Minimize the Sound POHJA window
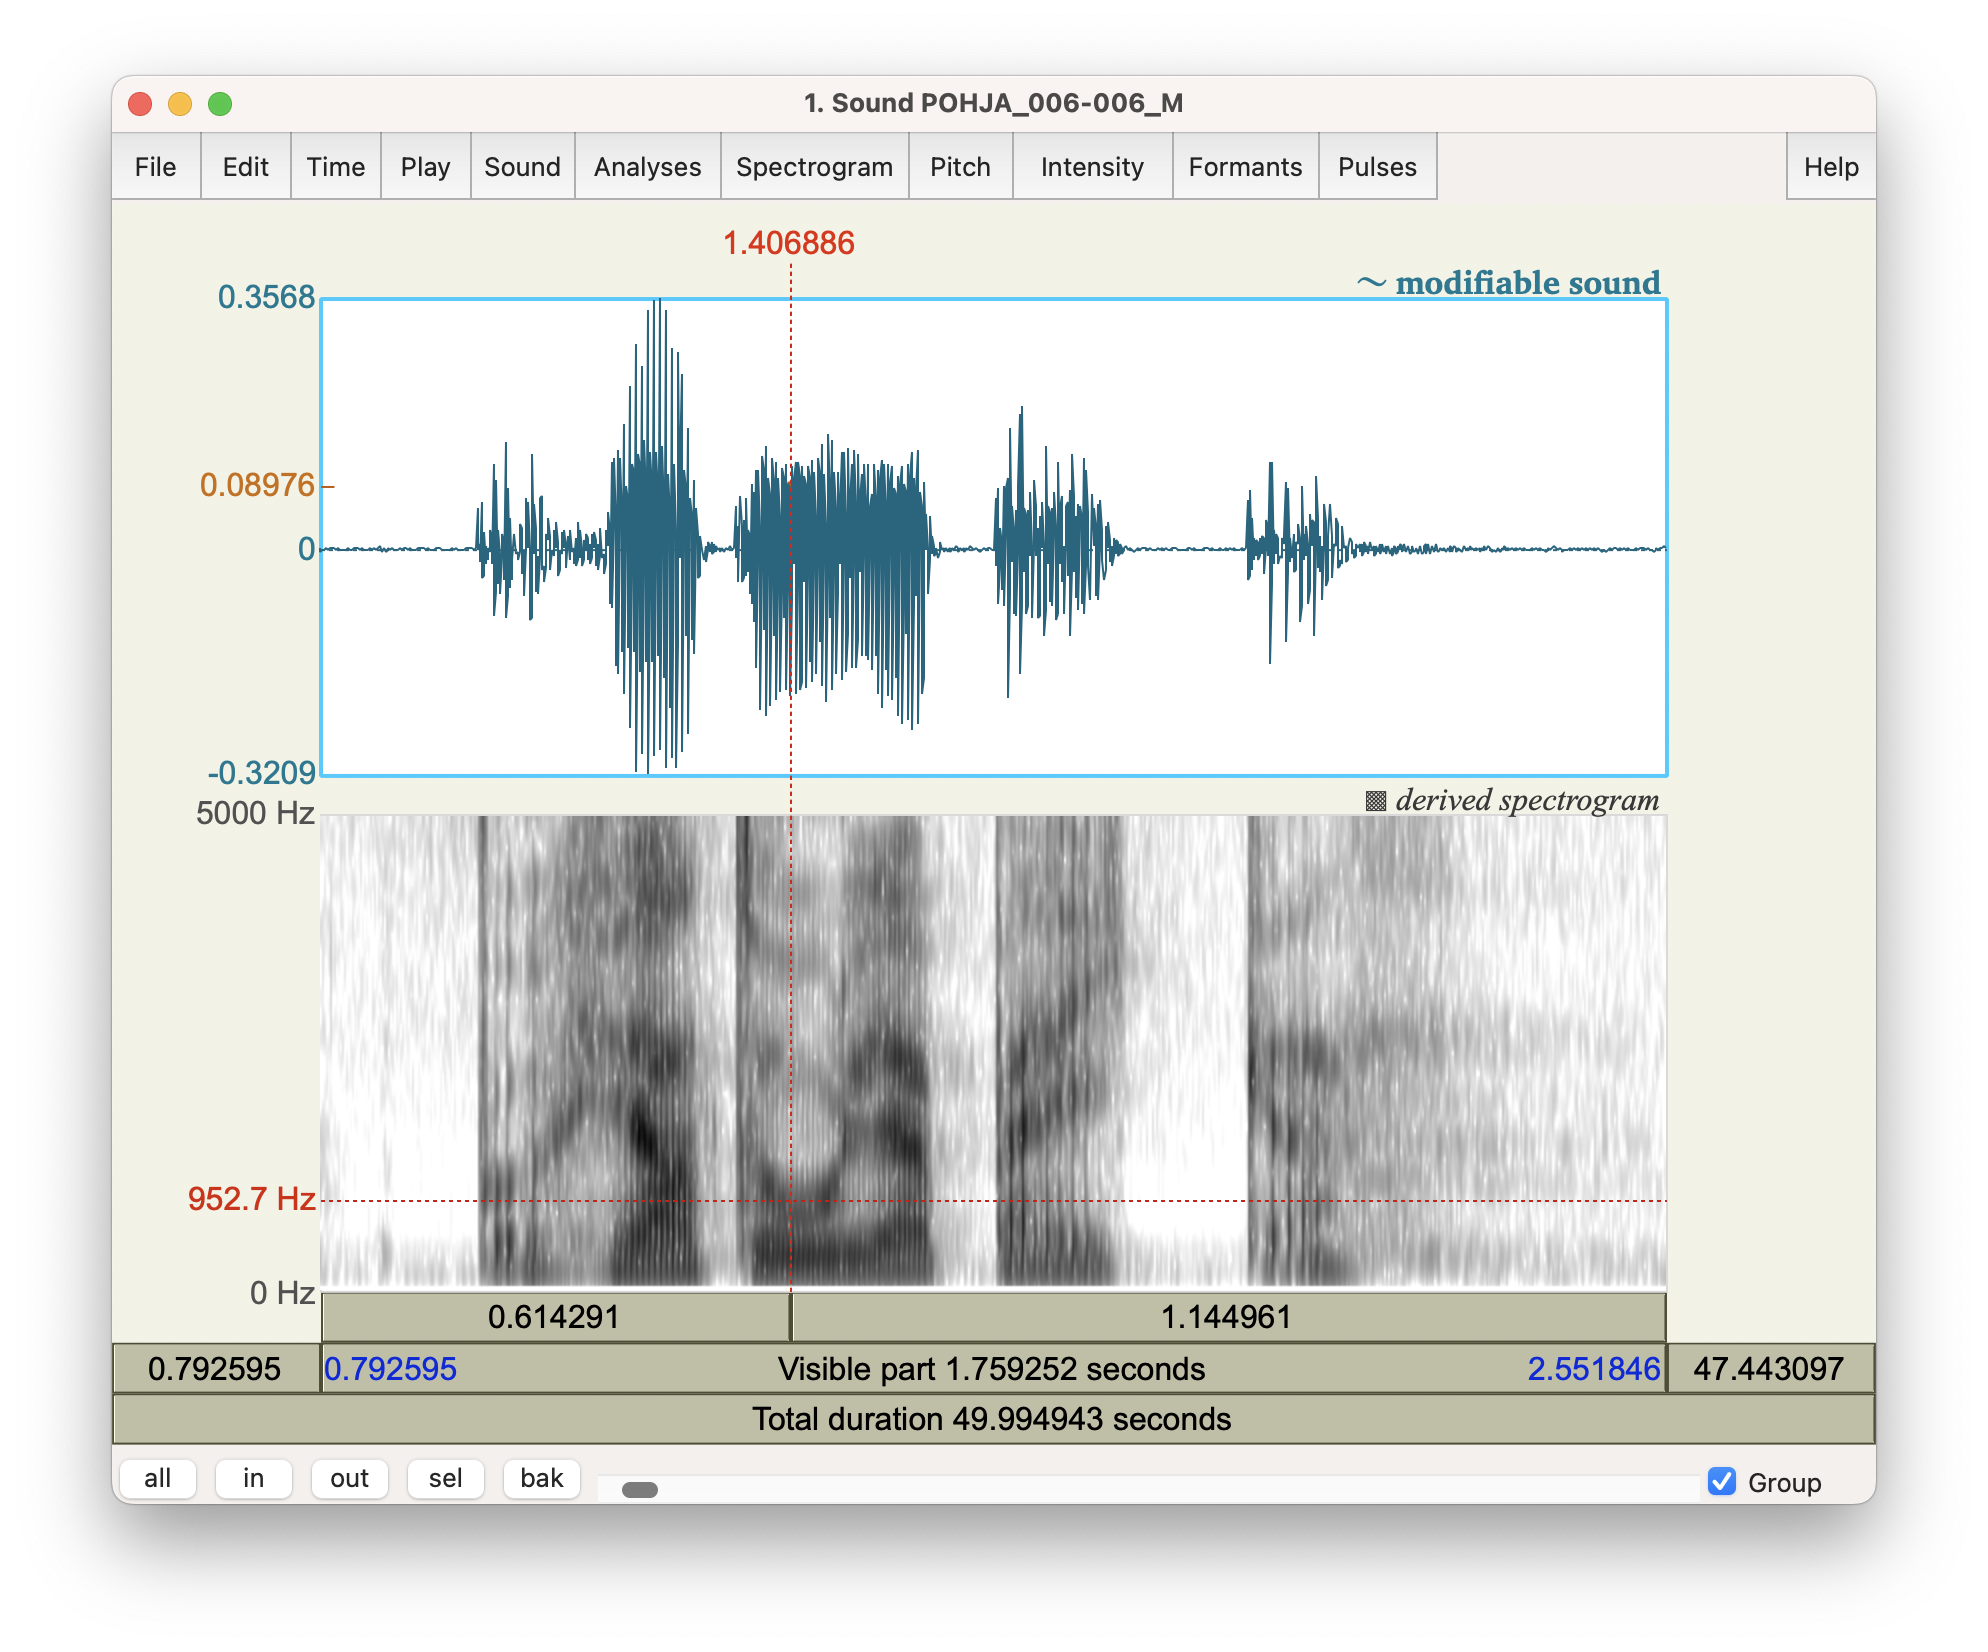1988x1652 pixels. click(180, 104)
